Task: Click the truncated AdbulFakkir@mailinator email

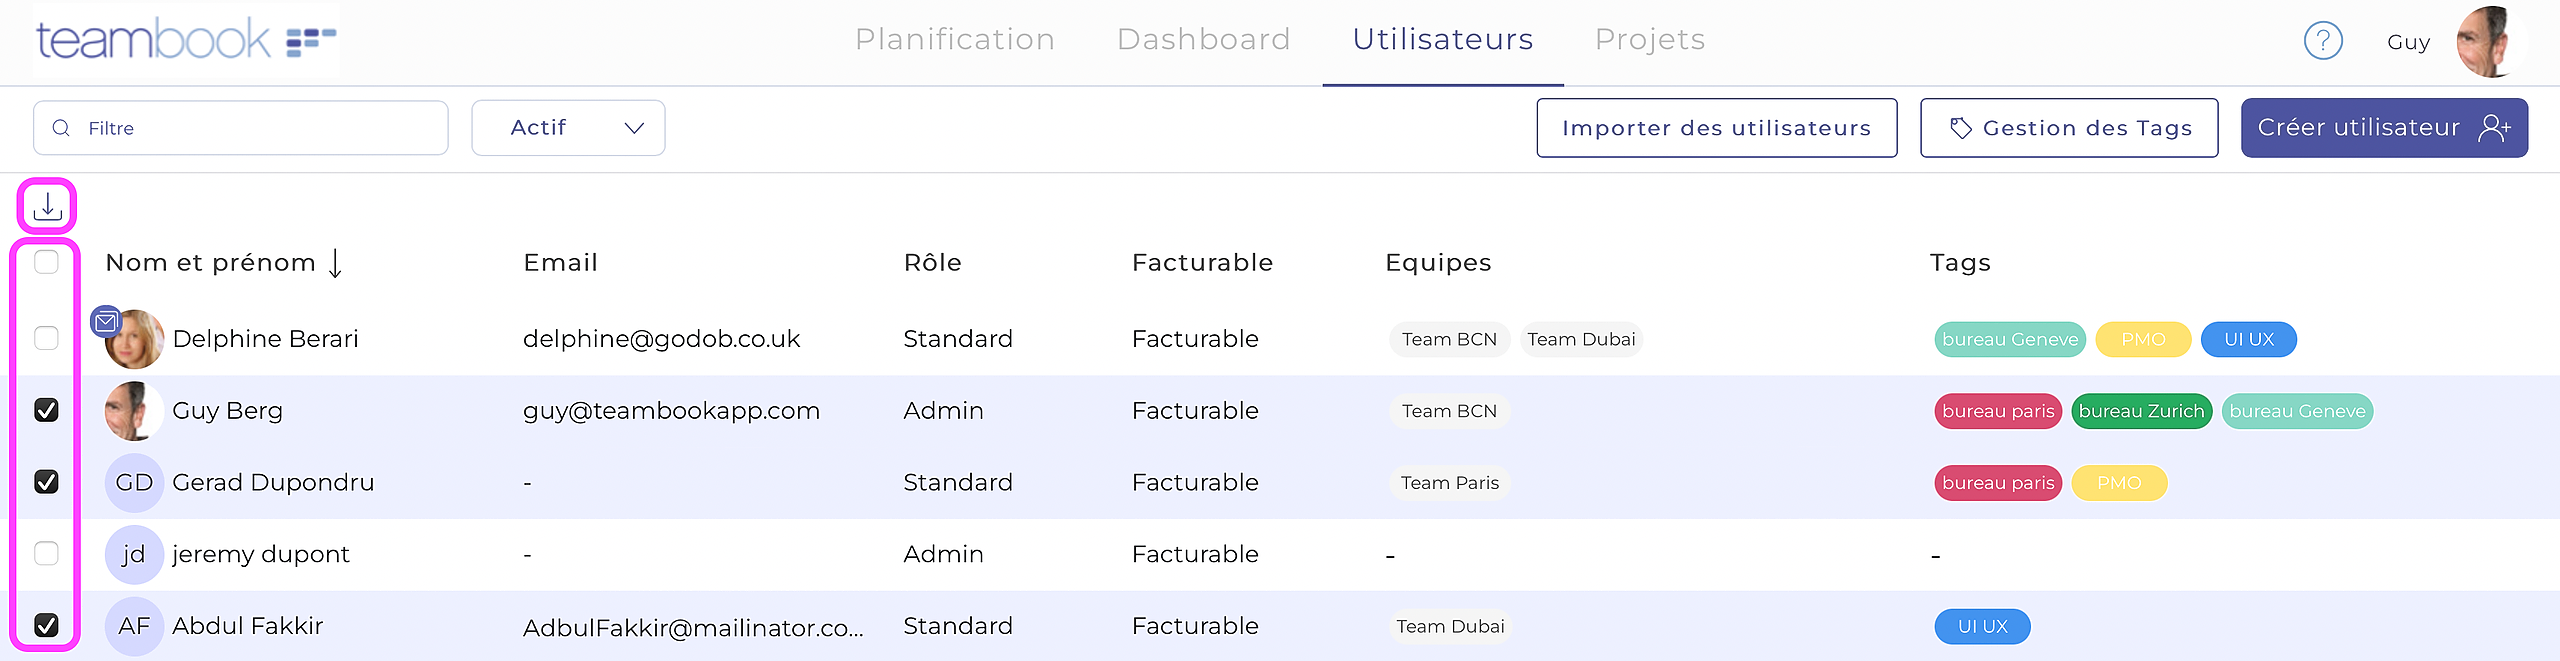Action: [693, 628]
